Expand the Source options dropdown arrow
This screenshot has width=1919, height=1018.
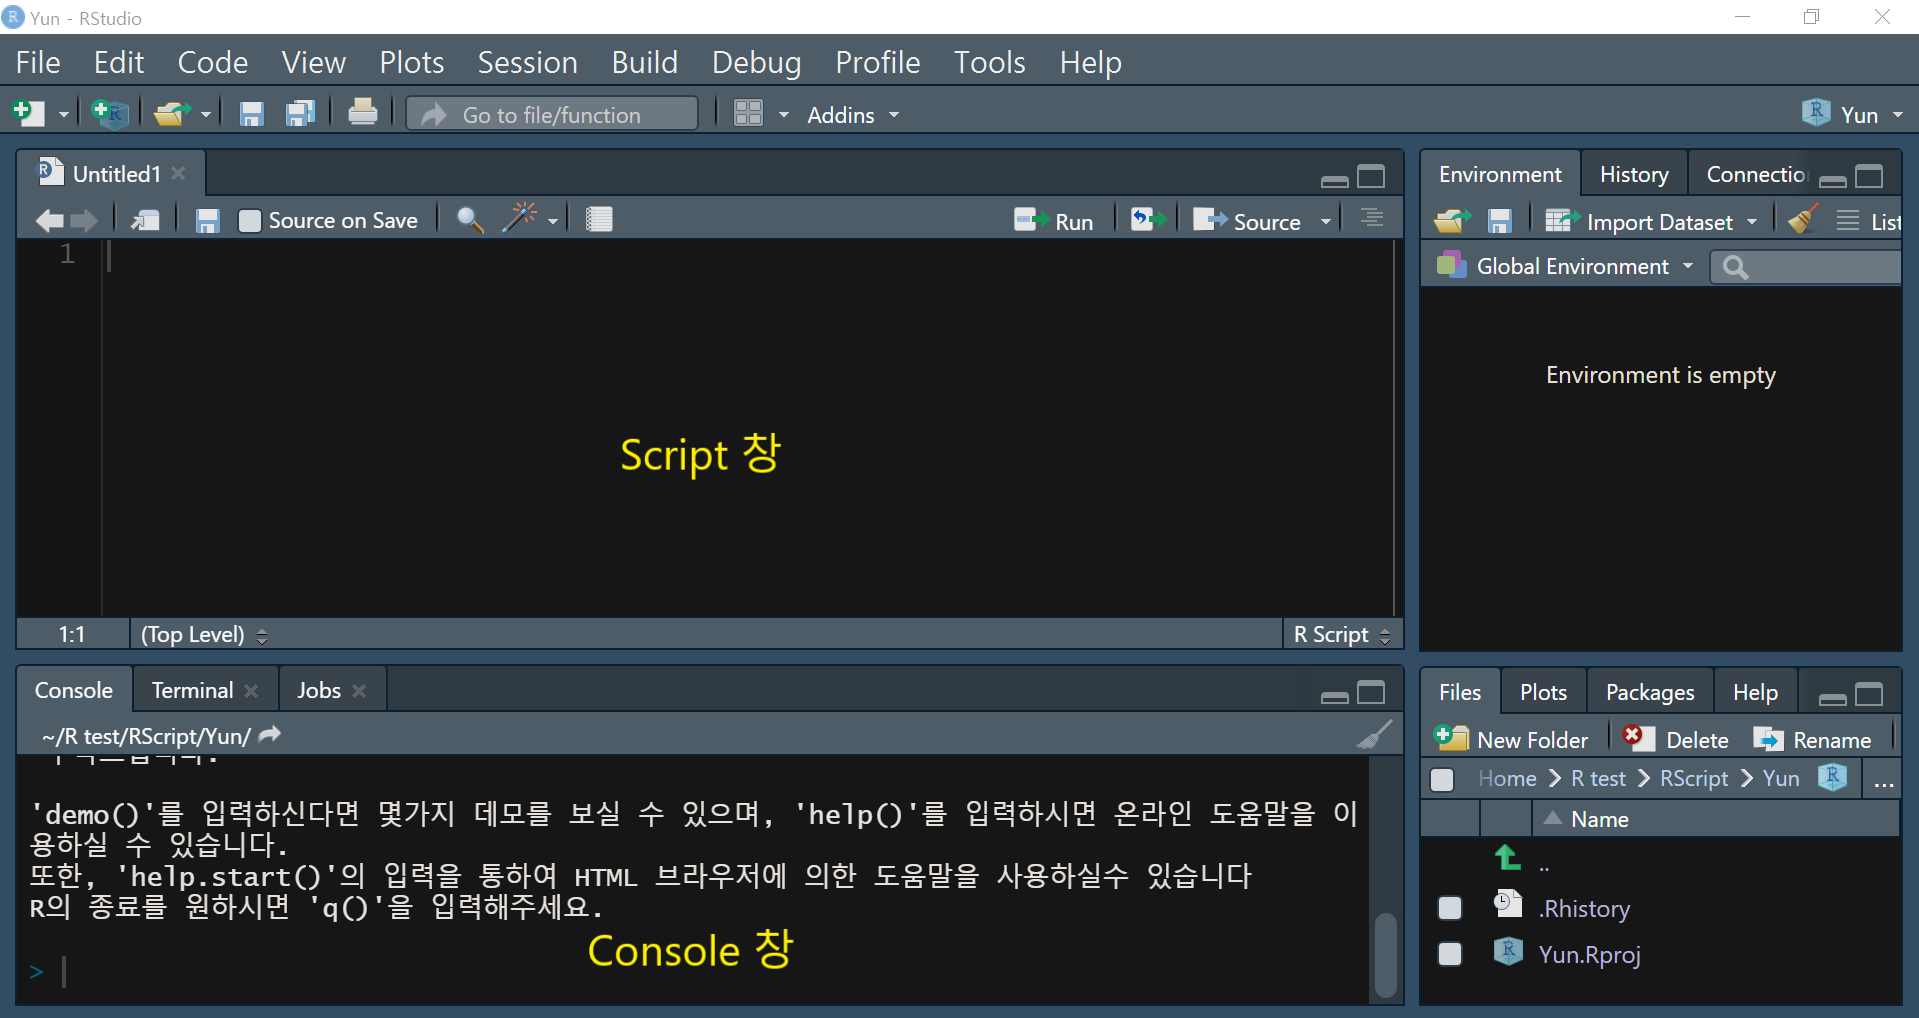1326,221
